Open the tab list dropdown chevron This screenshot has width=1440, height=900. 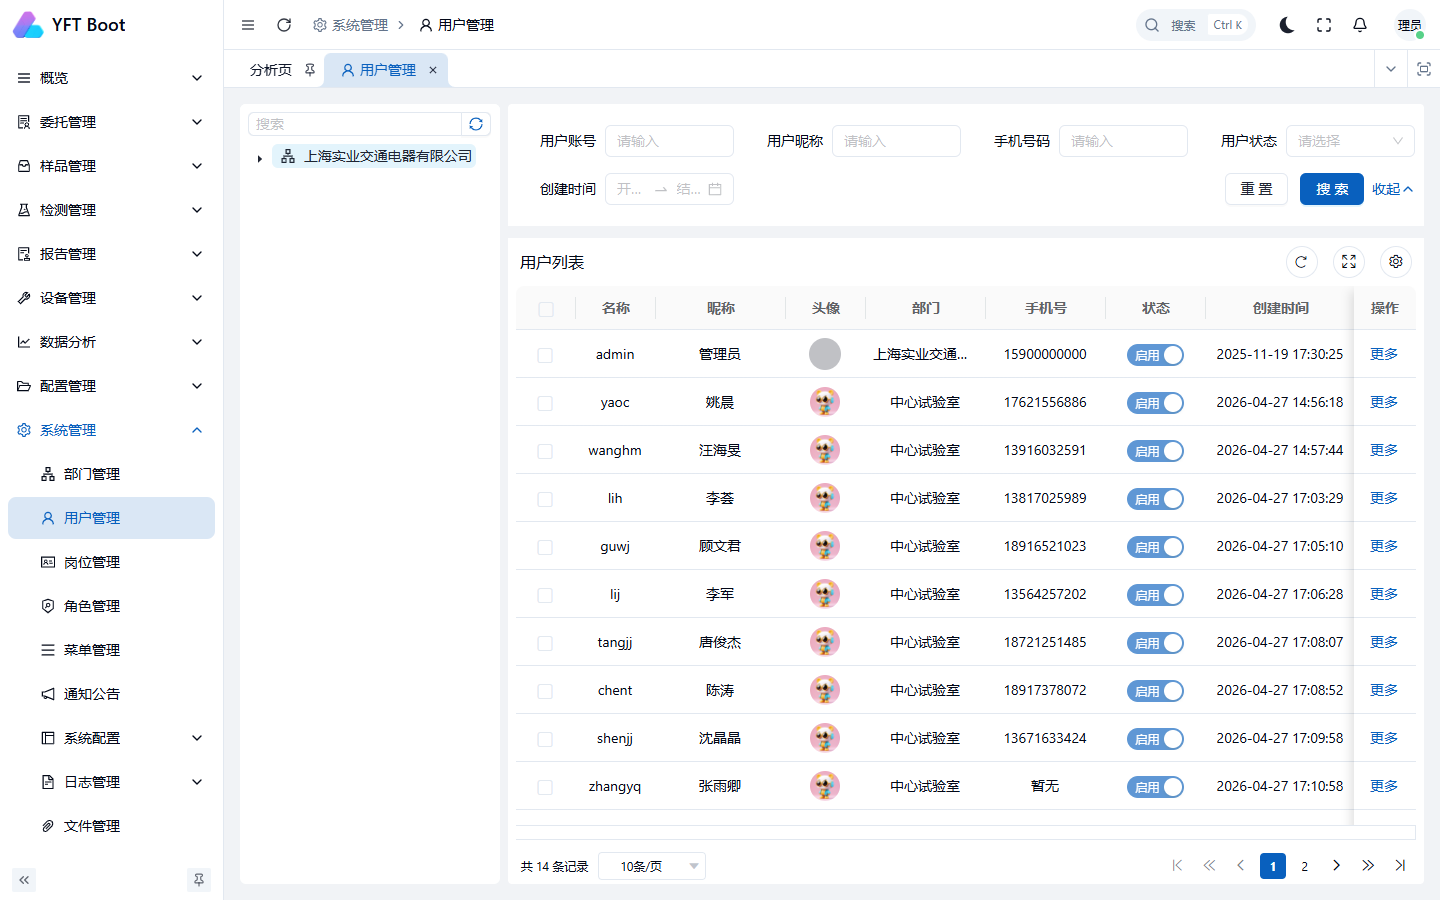[x=1391, y=69]
